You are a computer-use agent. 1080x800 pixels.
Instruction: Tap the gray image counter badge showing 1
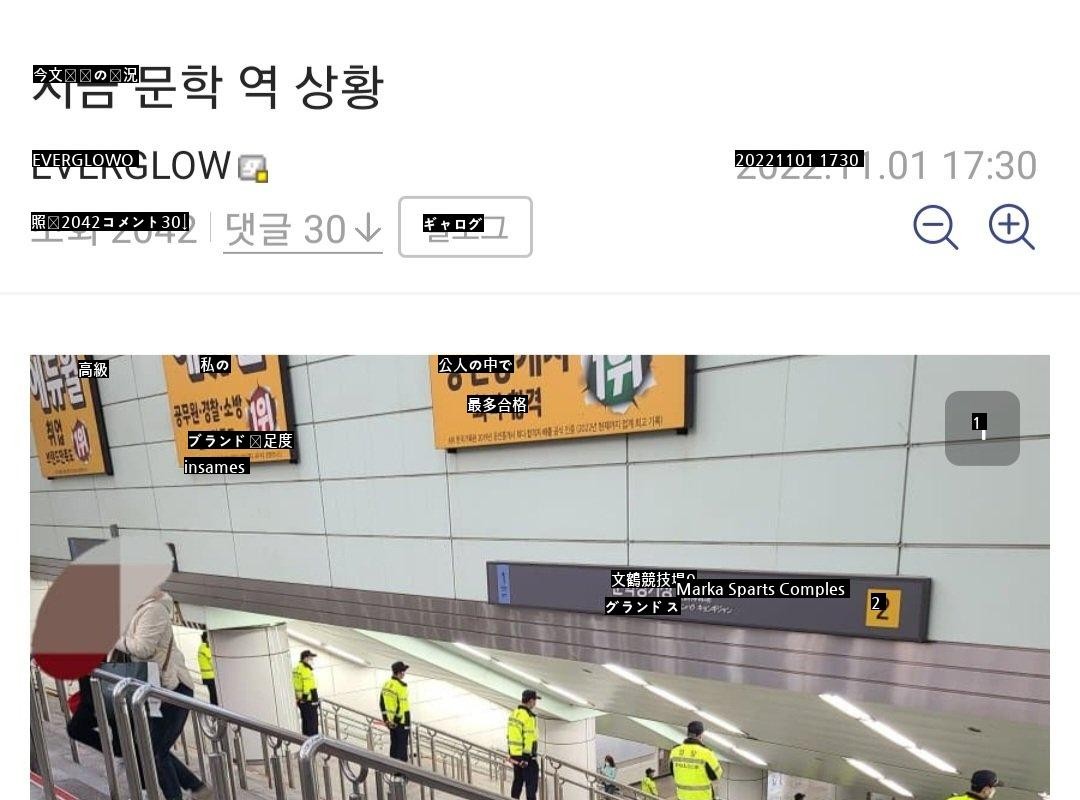click(x=982, y=428)
